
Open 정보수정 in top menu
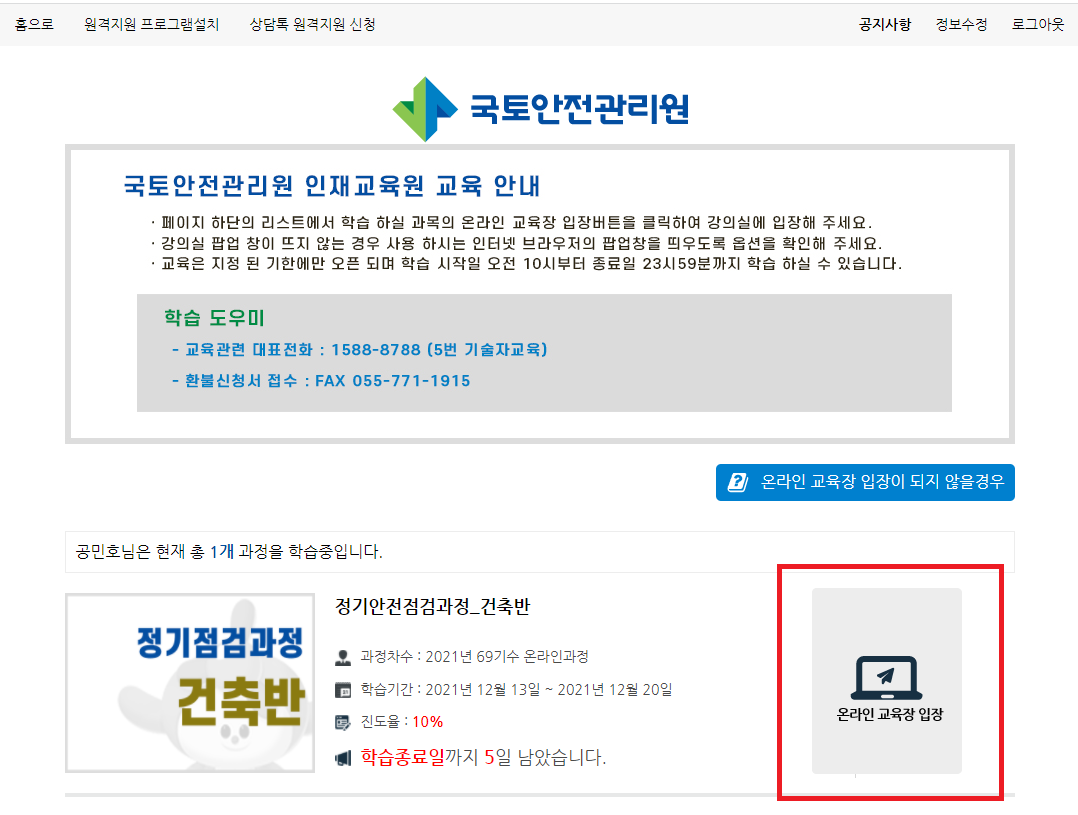pos(961,25)
